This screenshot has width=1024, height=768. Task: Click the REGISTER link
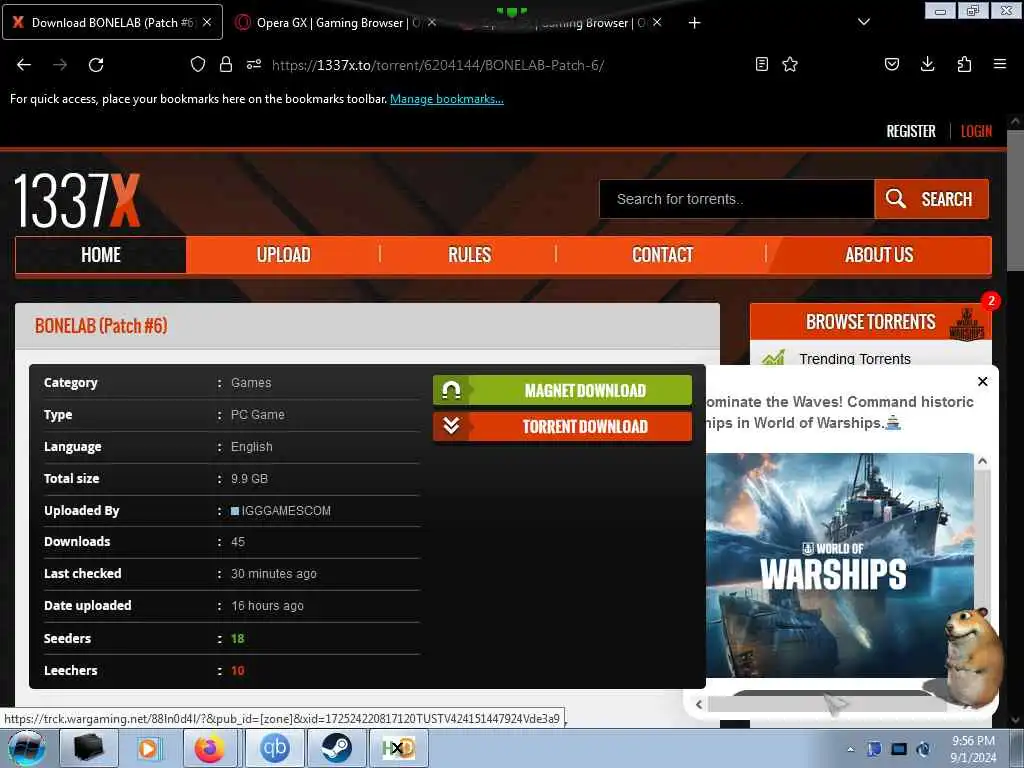(911, 131)
